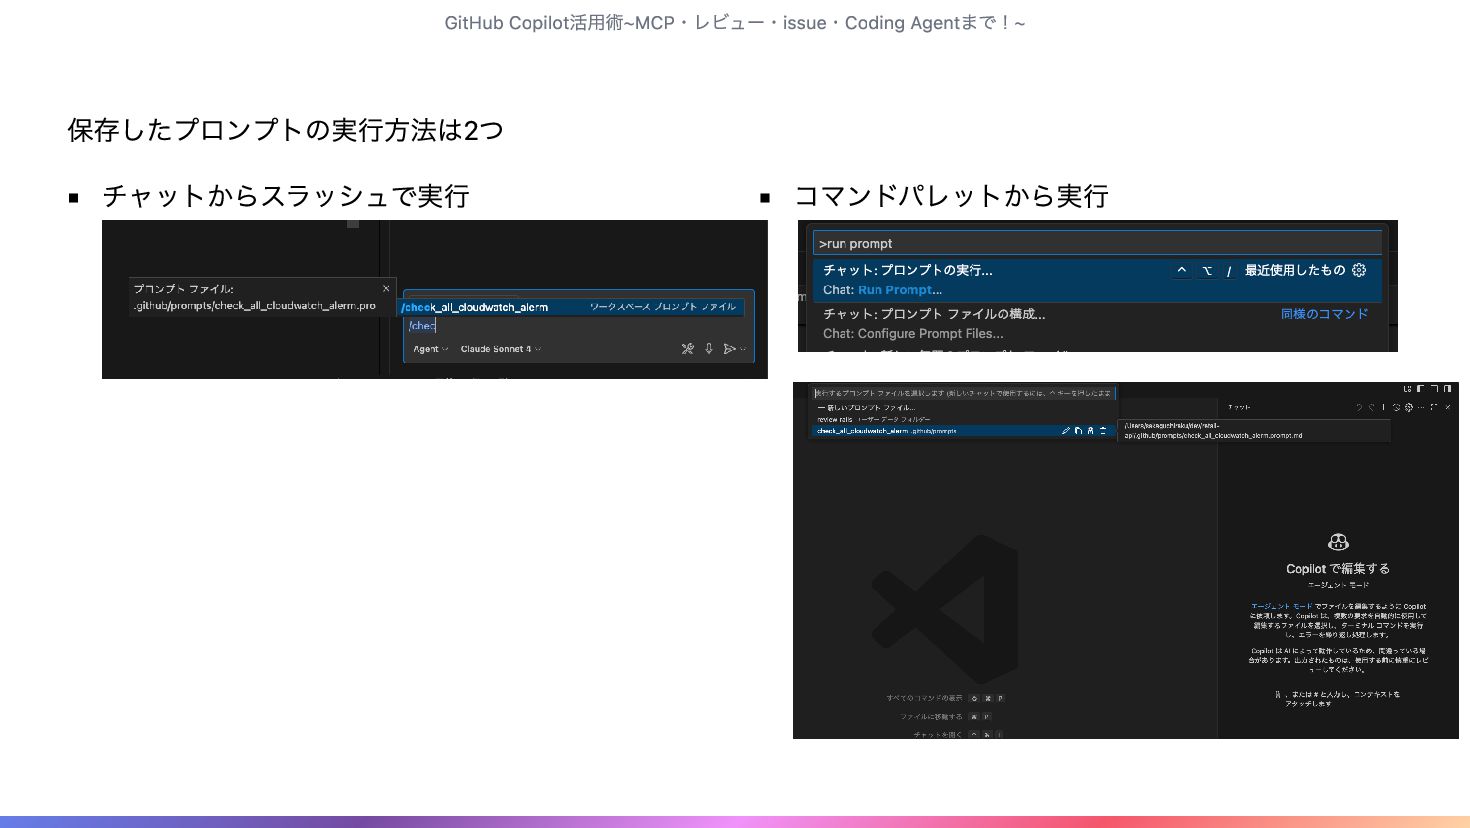Click the prompt file path tooltip ending .prompt.md
The image size is (1470, 828).
(x=1254, y=431)
